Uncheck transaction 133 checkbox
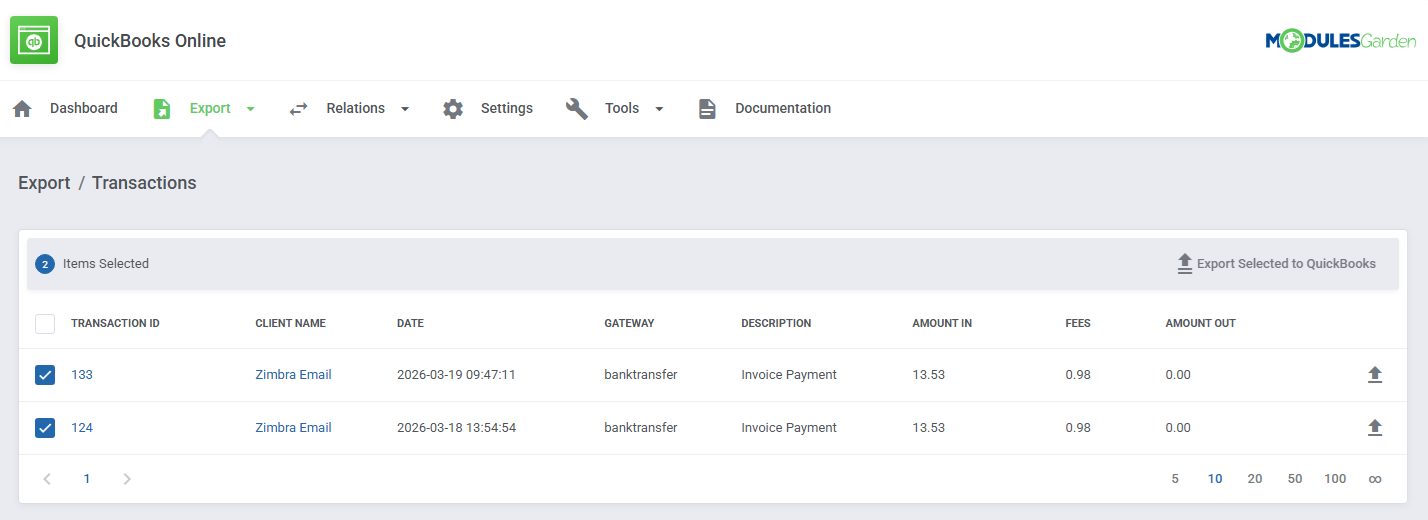The width and height of the screenshot is (1428, 520). (x=45, y=375)
